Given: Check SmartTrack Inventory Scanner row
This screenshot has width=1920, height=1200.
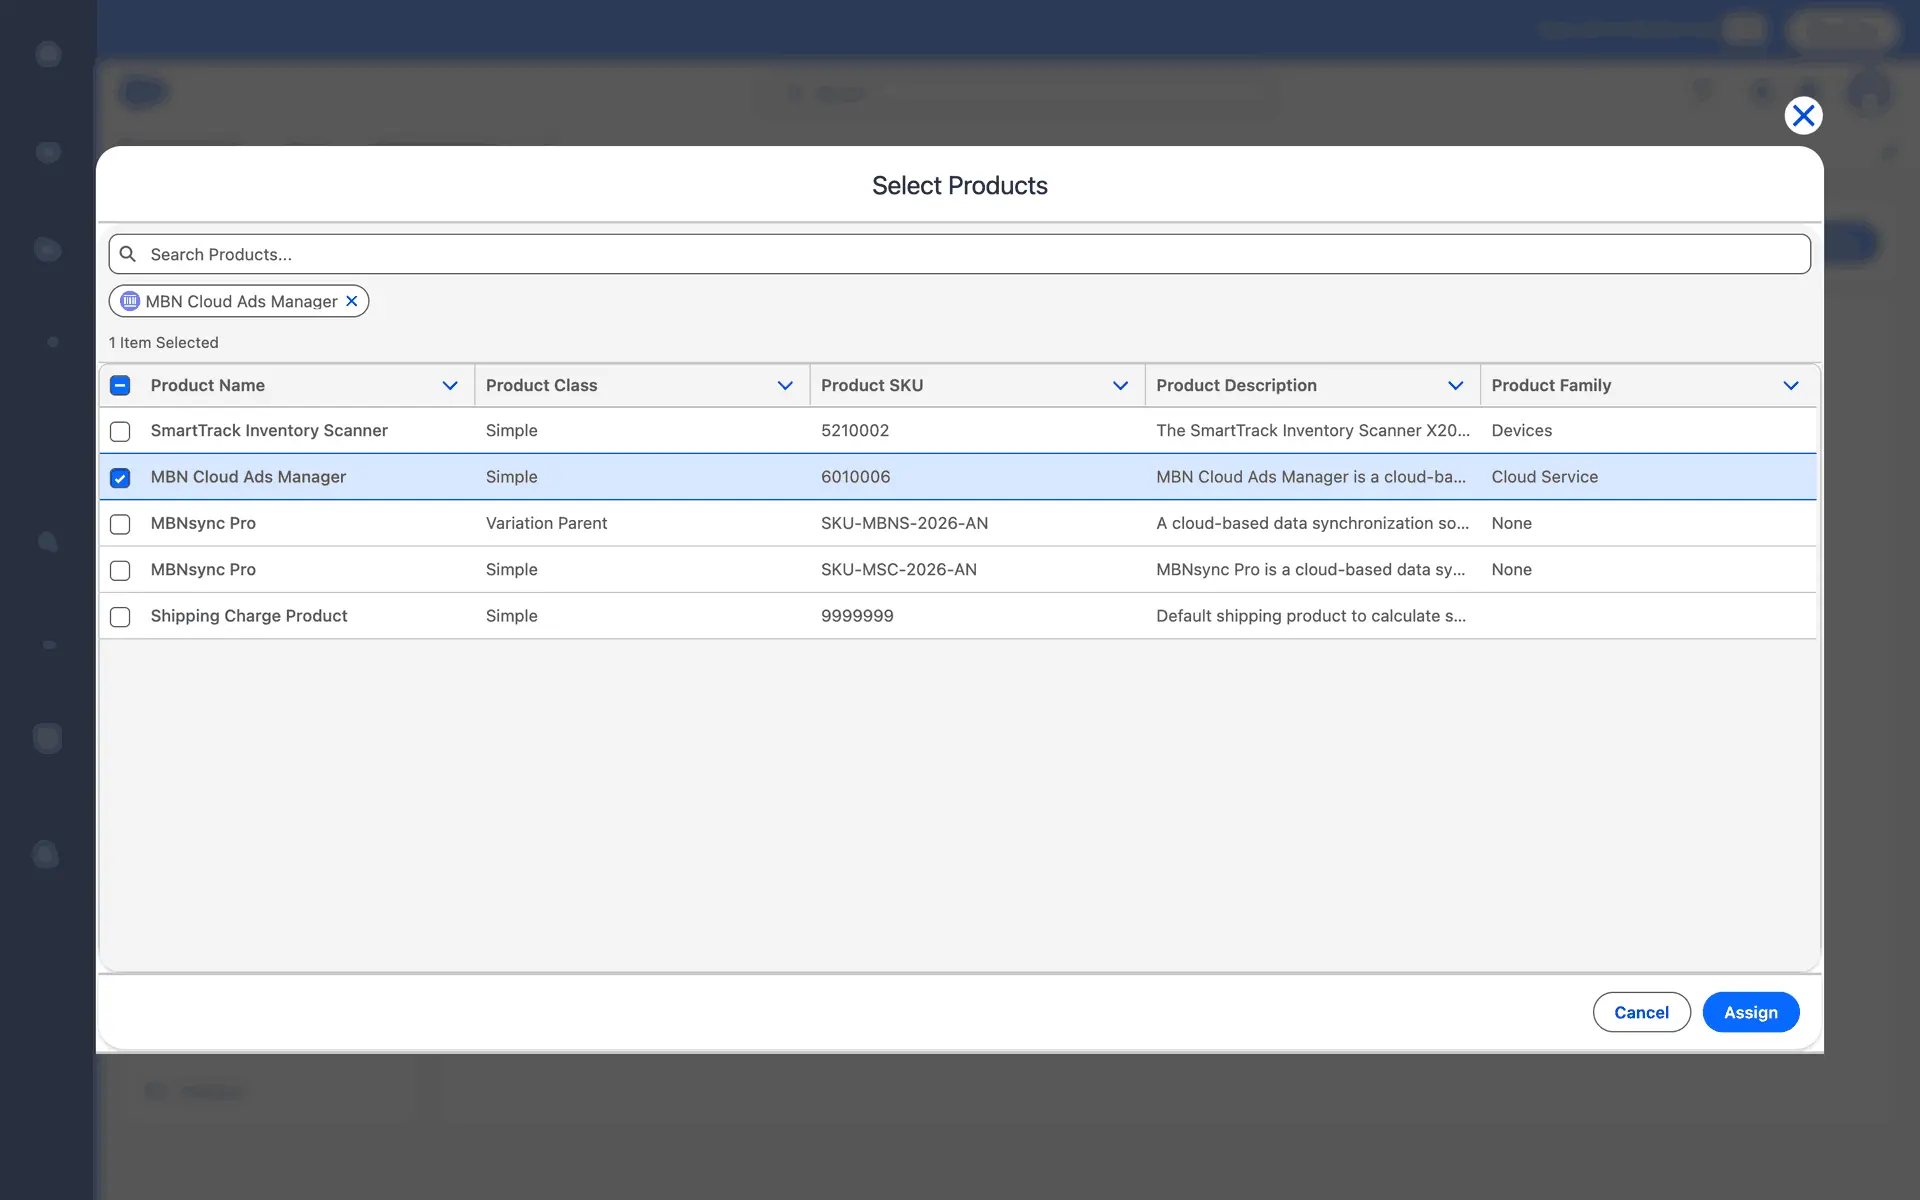Looking at the screenshot, I should [x=120, y=431].
